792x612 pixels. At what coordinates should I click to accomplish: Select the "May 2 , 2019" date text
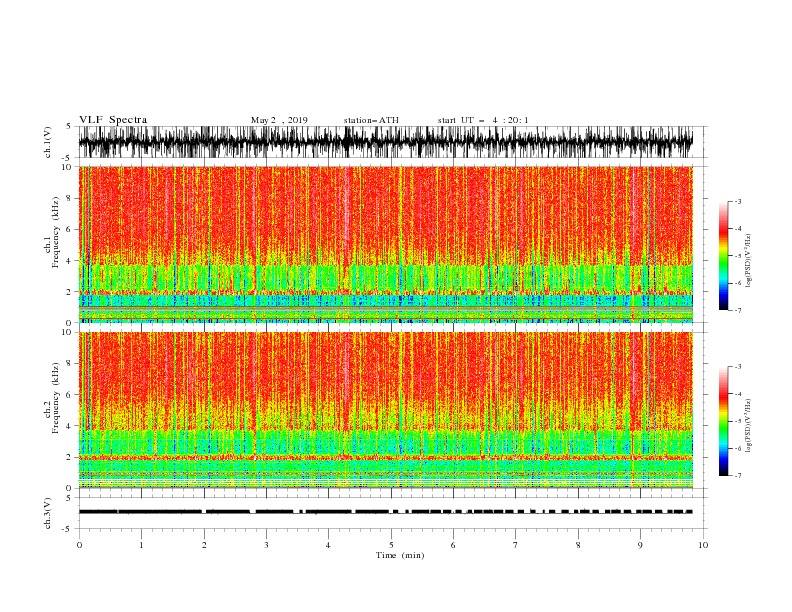(279, 120)
